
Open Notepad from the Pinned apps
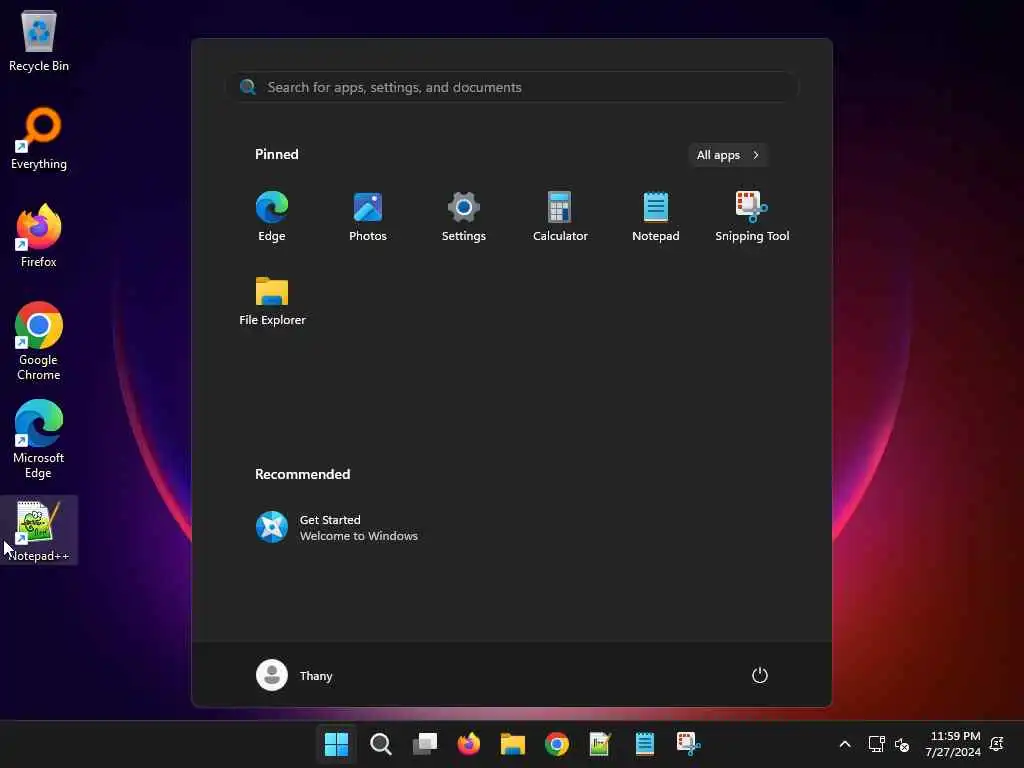click(656, 217)
